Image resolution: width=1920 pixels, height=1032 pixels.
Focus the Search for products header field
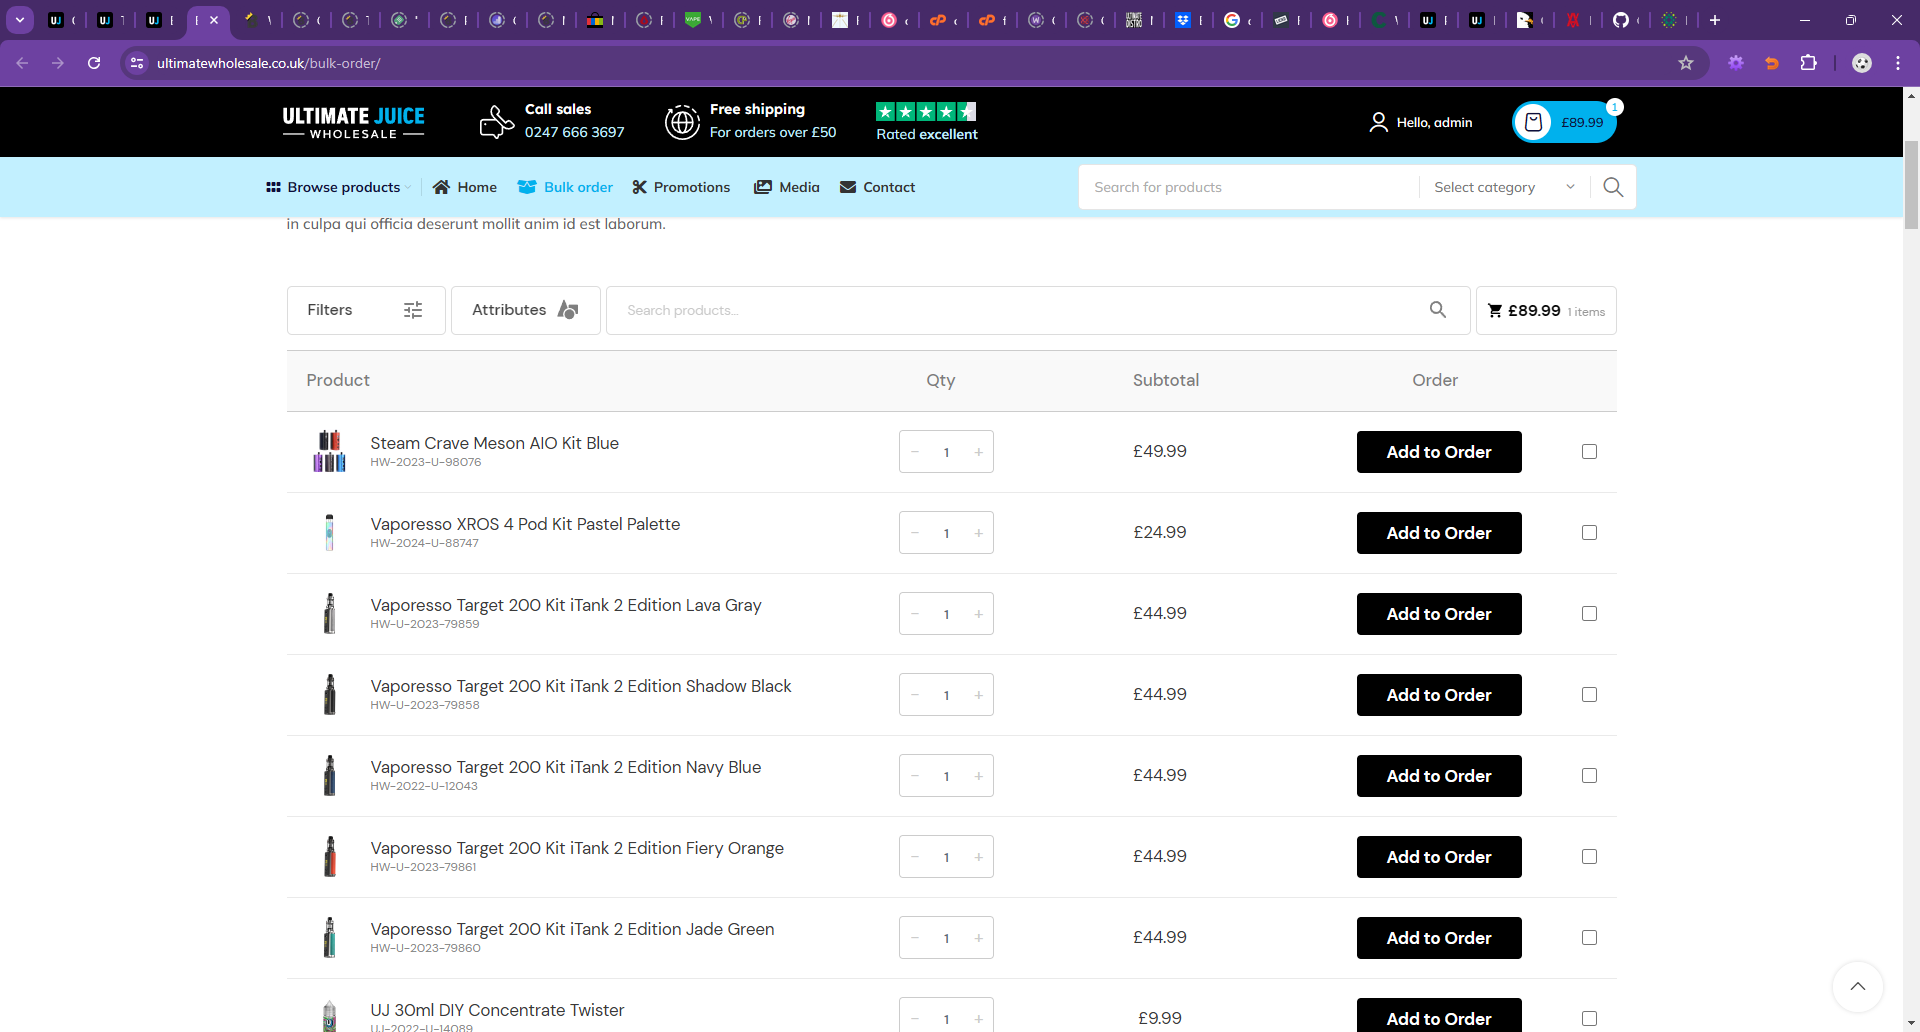(x=1249, y=187)
